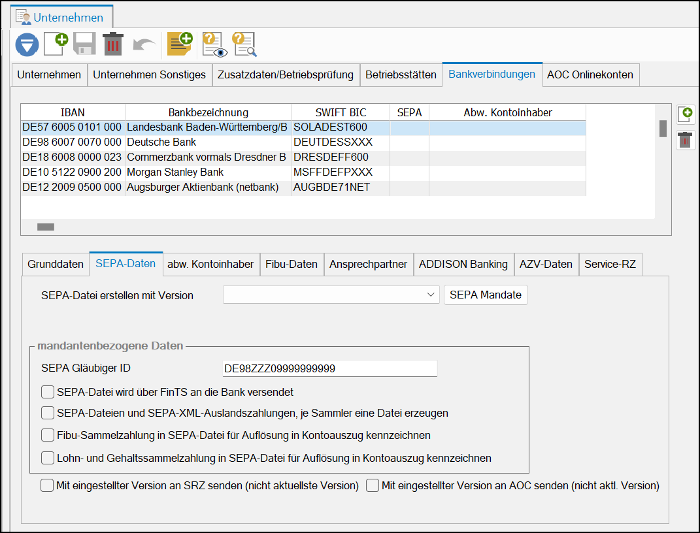Screen dimensions: 700x533
Task: Select the Augsburger Aktienbank (netbank) row
Action: point(304,187)
